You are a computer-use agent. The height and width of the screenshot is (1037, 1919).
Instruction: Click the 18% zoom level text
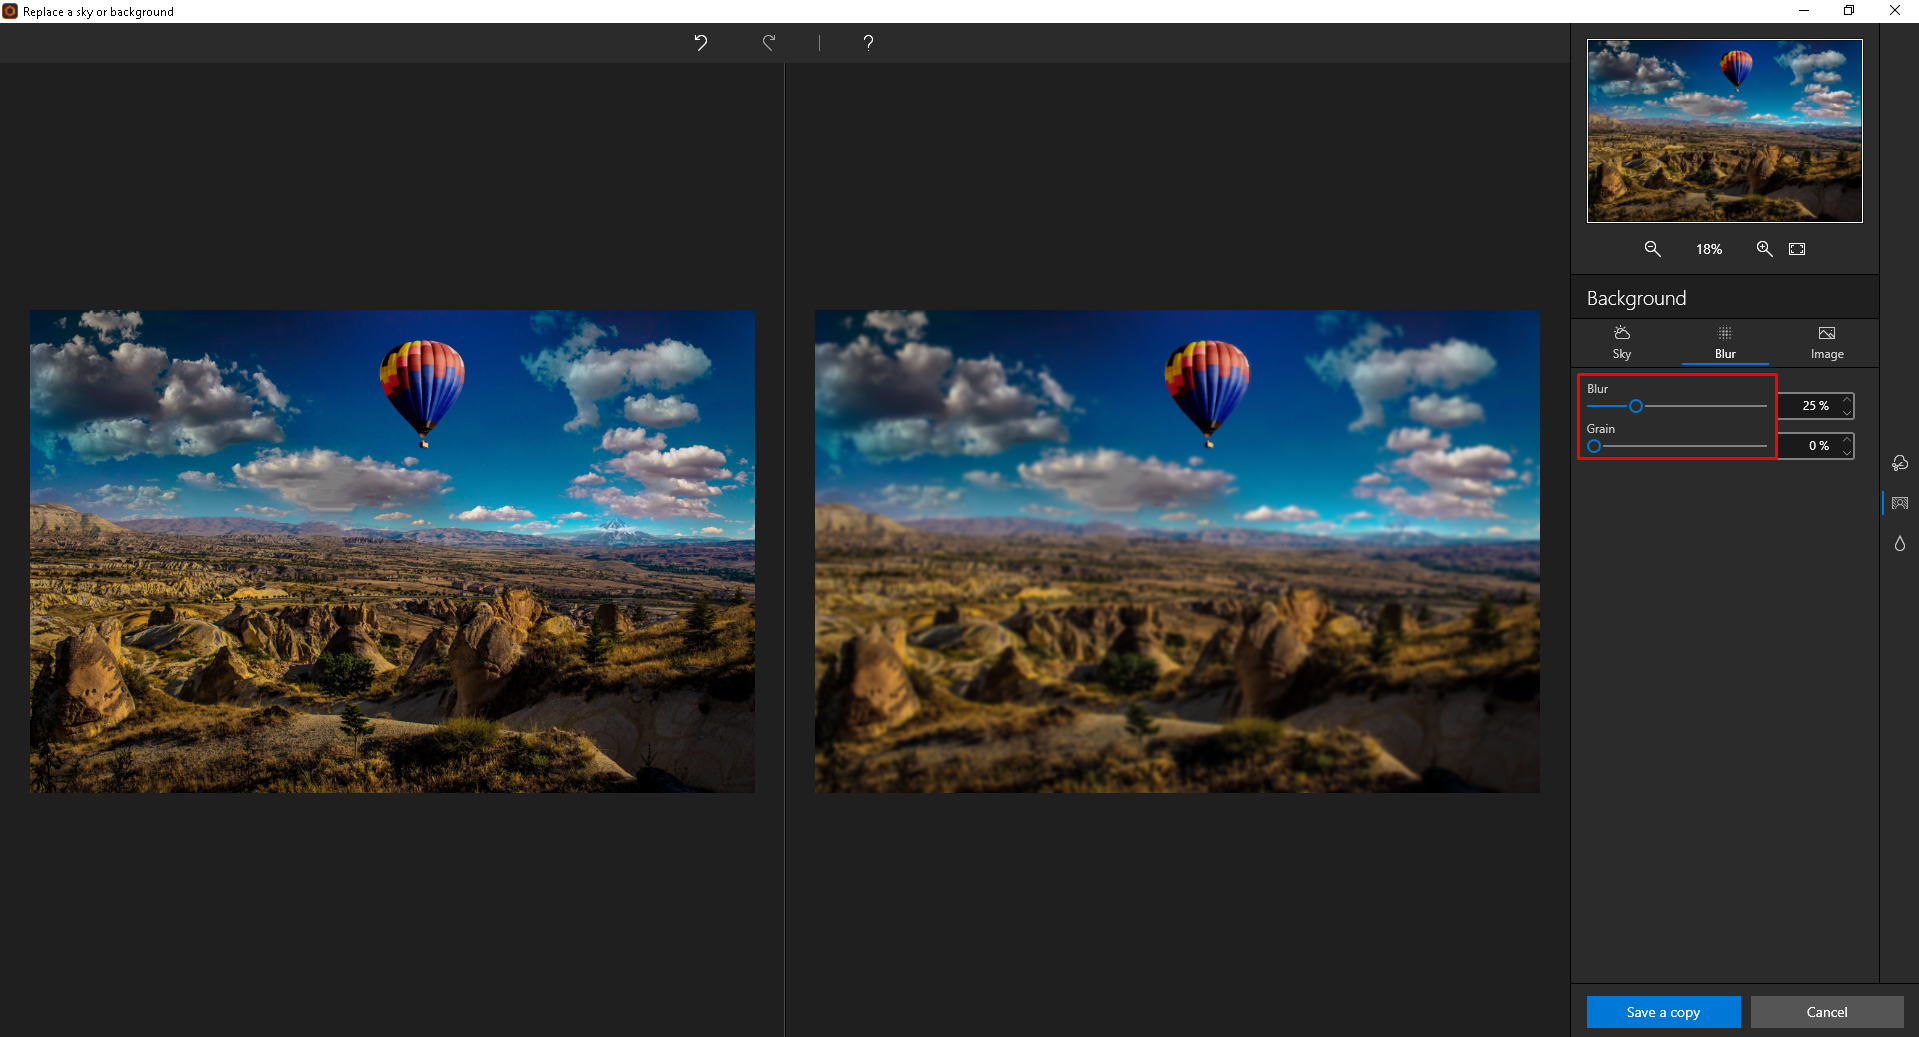pos(1708,249)
